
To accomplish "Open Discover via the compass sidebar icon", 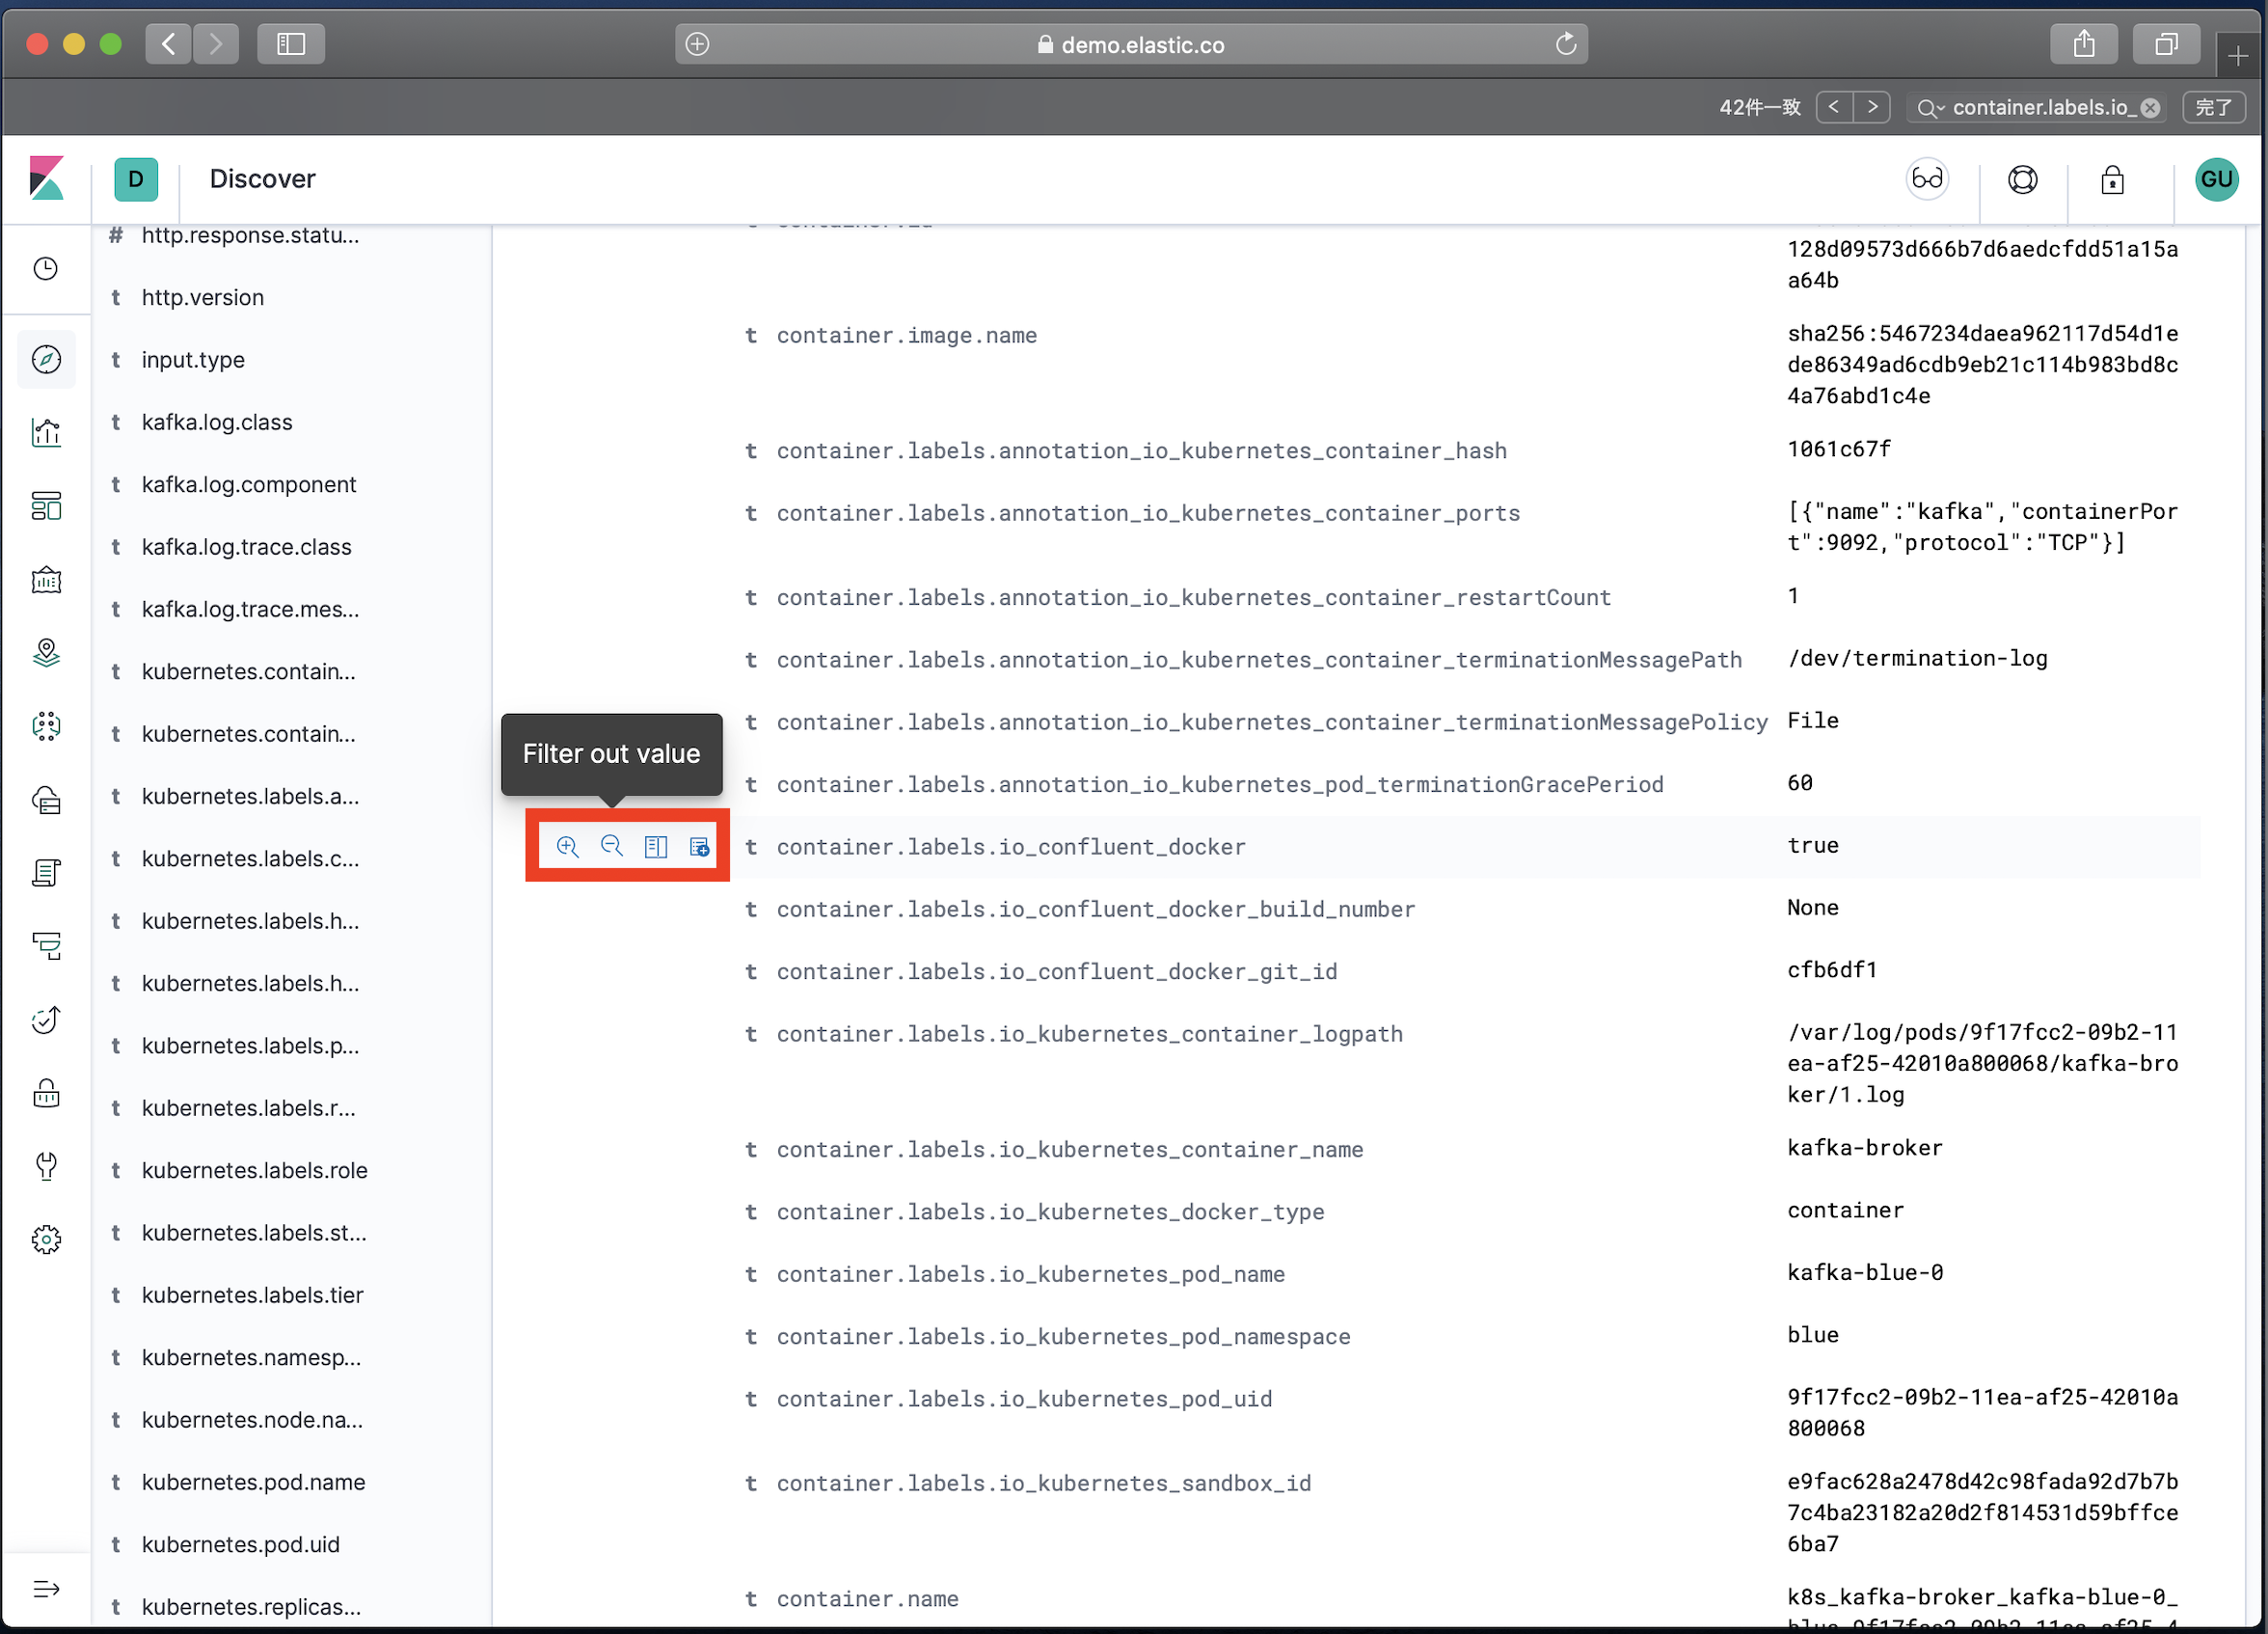I will pos(46,359).
